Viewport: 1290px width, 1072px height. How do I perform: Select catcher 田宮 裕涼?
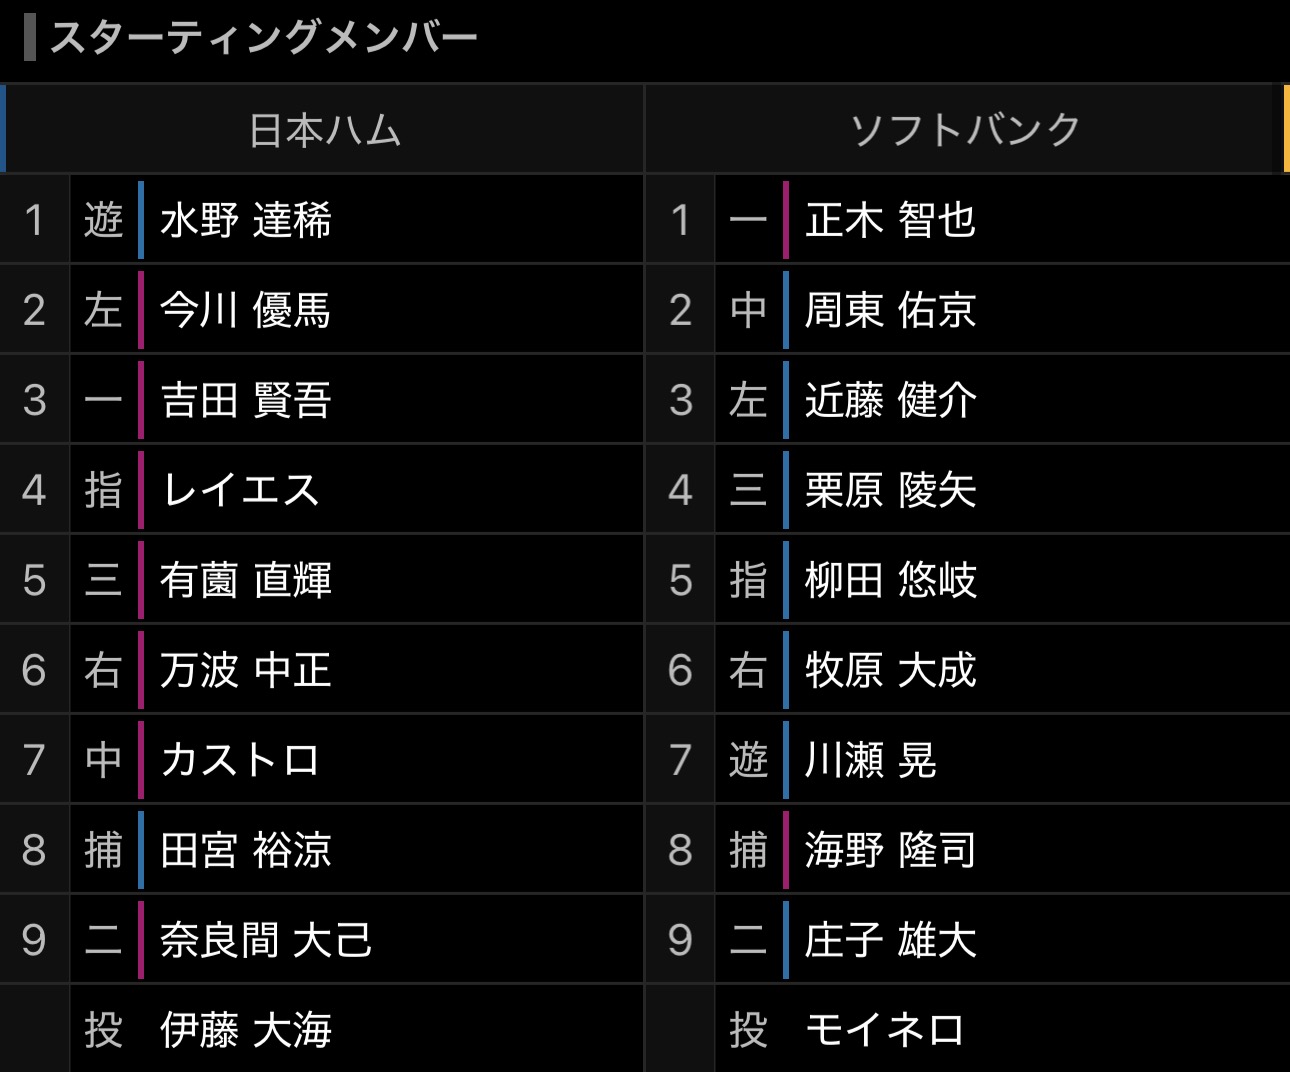click(245, 850)
